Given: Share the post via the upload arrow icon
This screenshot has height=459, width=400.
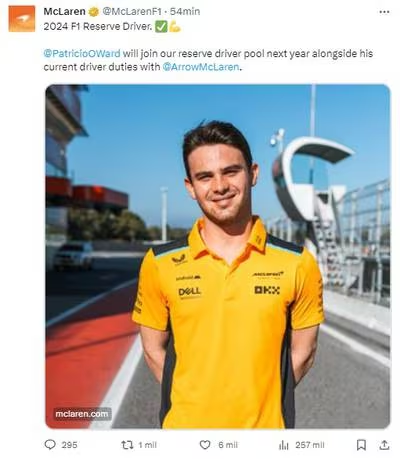Looking at the screenshot, I should click(384, 445).
